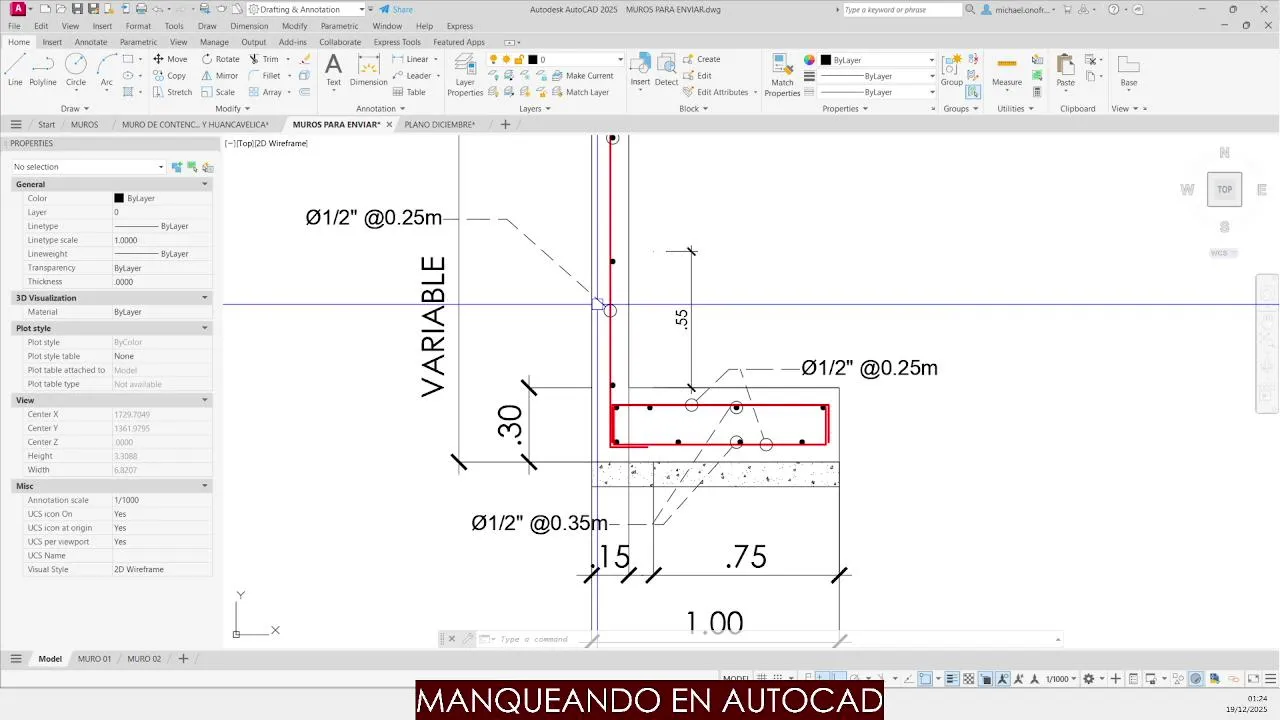Click the Move tool in Modify
This screenshot has width=1280, height=720.
pos(170,59)
